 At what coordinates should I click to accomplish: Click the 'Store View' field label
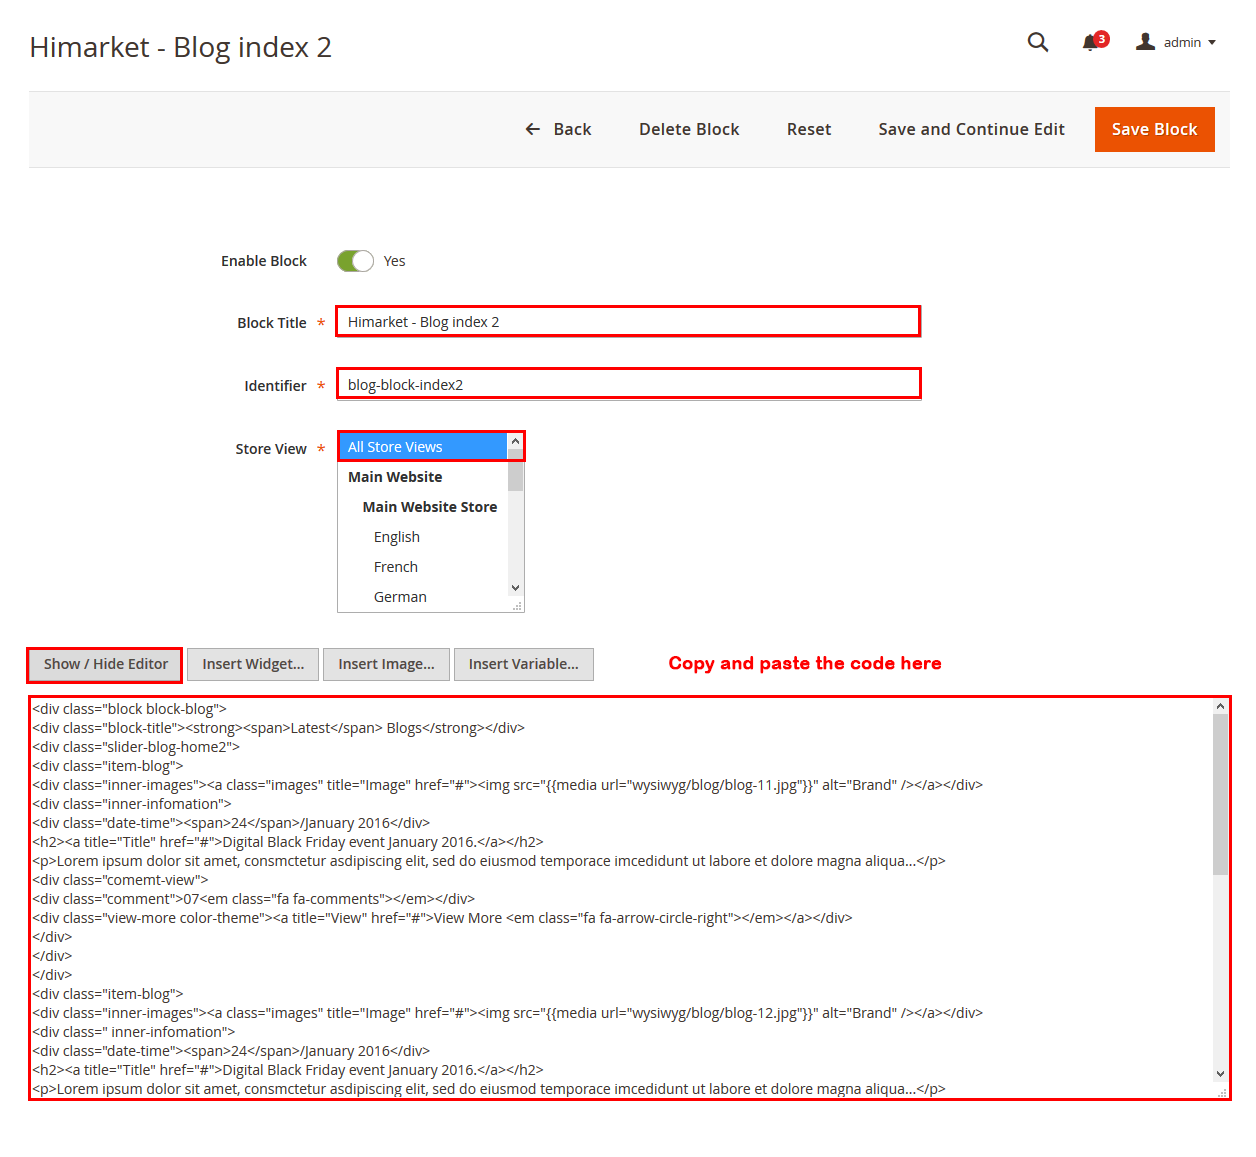point(271,449)
